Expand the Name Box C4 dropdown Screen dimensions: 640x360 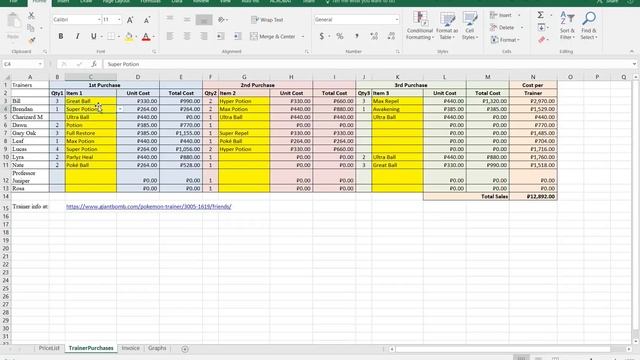40,64
